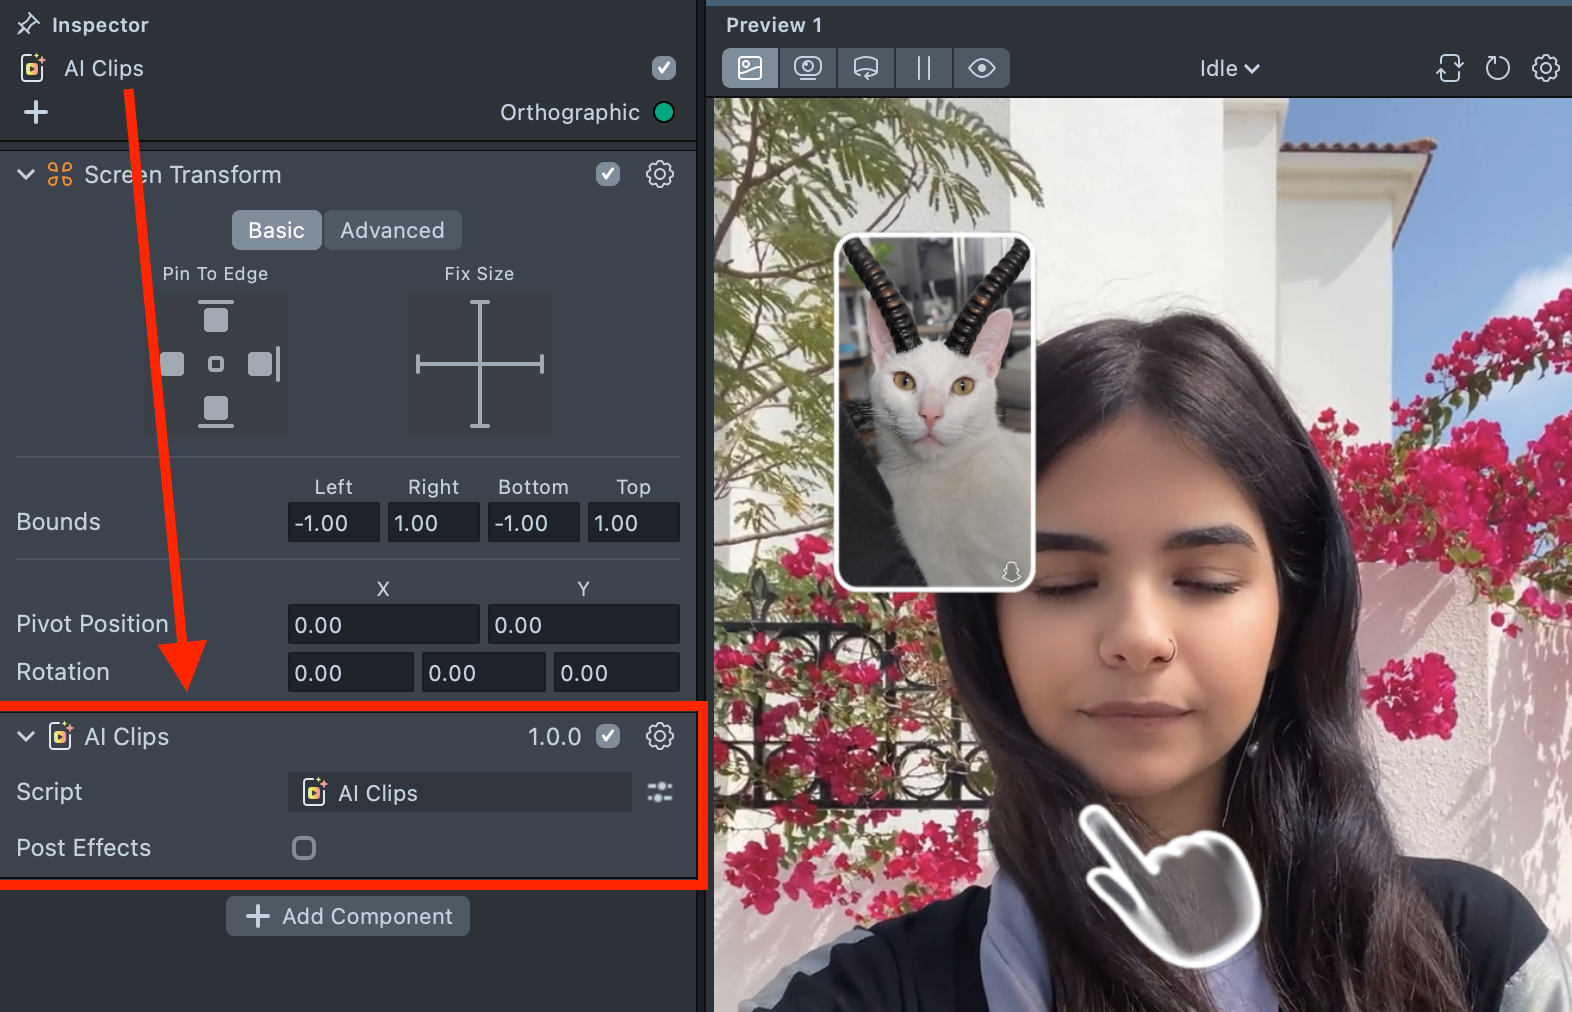Click the Script field options sliders icon
1572x1012 pixels.
(x=659, y=792)
